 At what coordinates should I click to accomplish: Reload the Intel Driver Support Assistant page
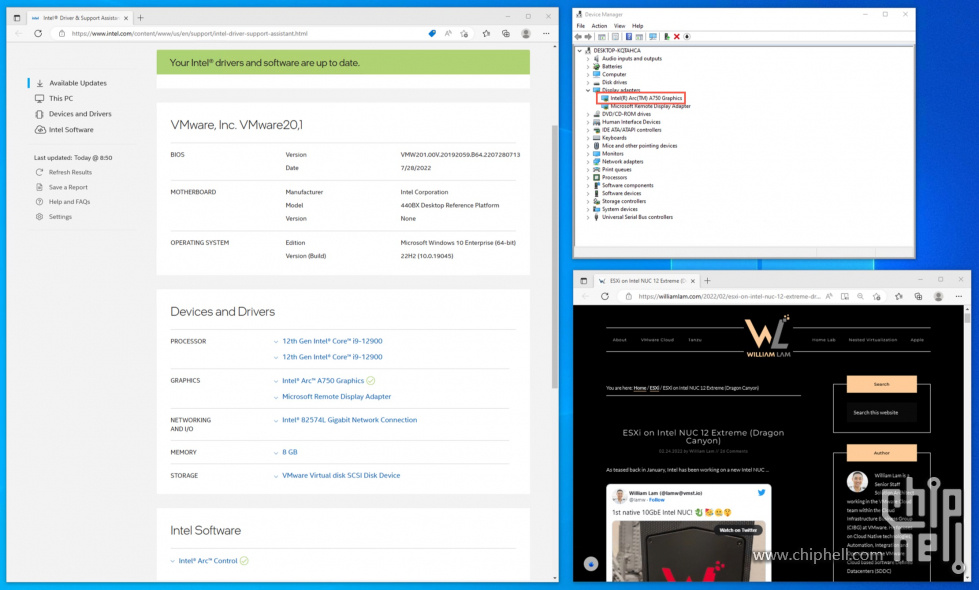[x=38, y=34]
